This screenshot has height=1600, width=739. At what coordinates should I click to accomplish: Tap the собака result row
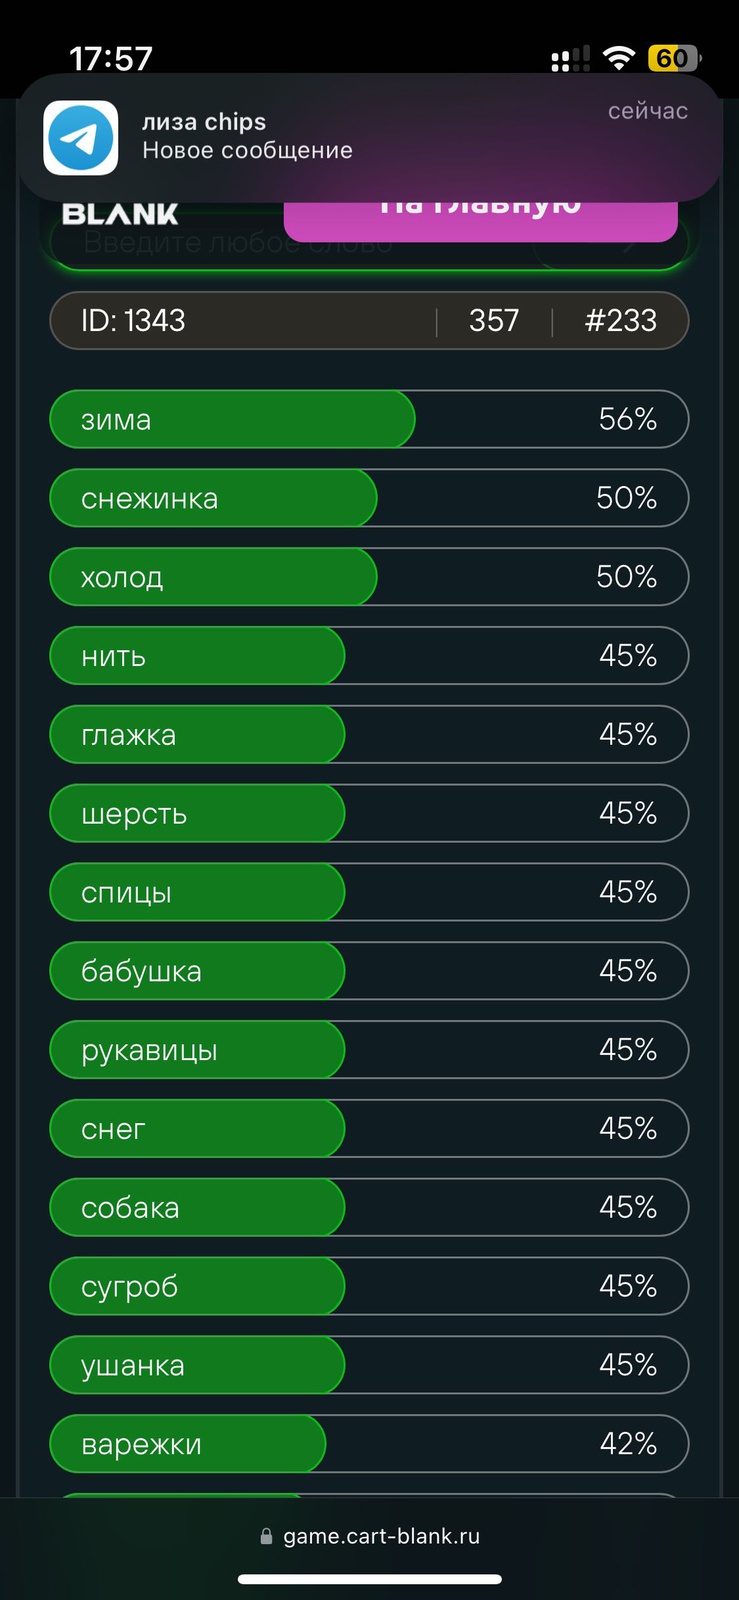[x=369, y=1208]
